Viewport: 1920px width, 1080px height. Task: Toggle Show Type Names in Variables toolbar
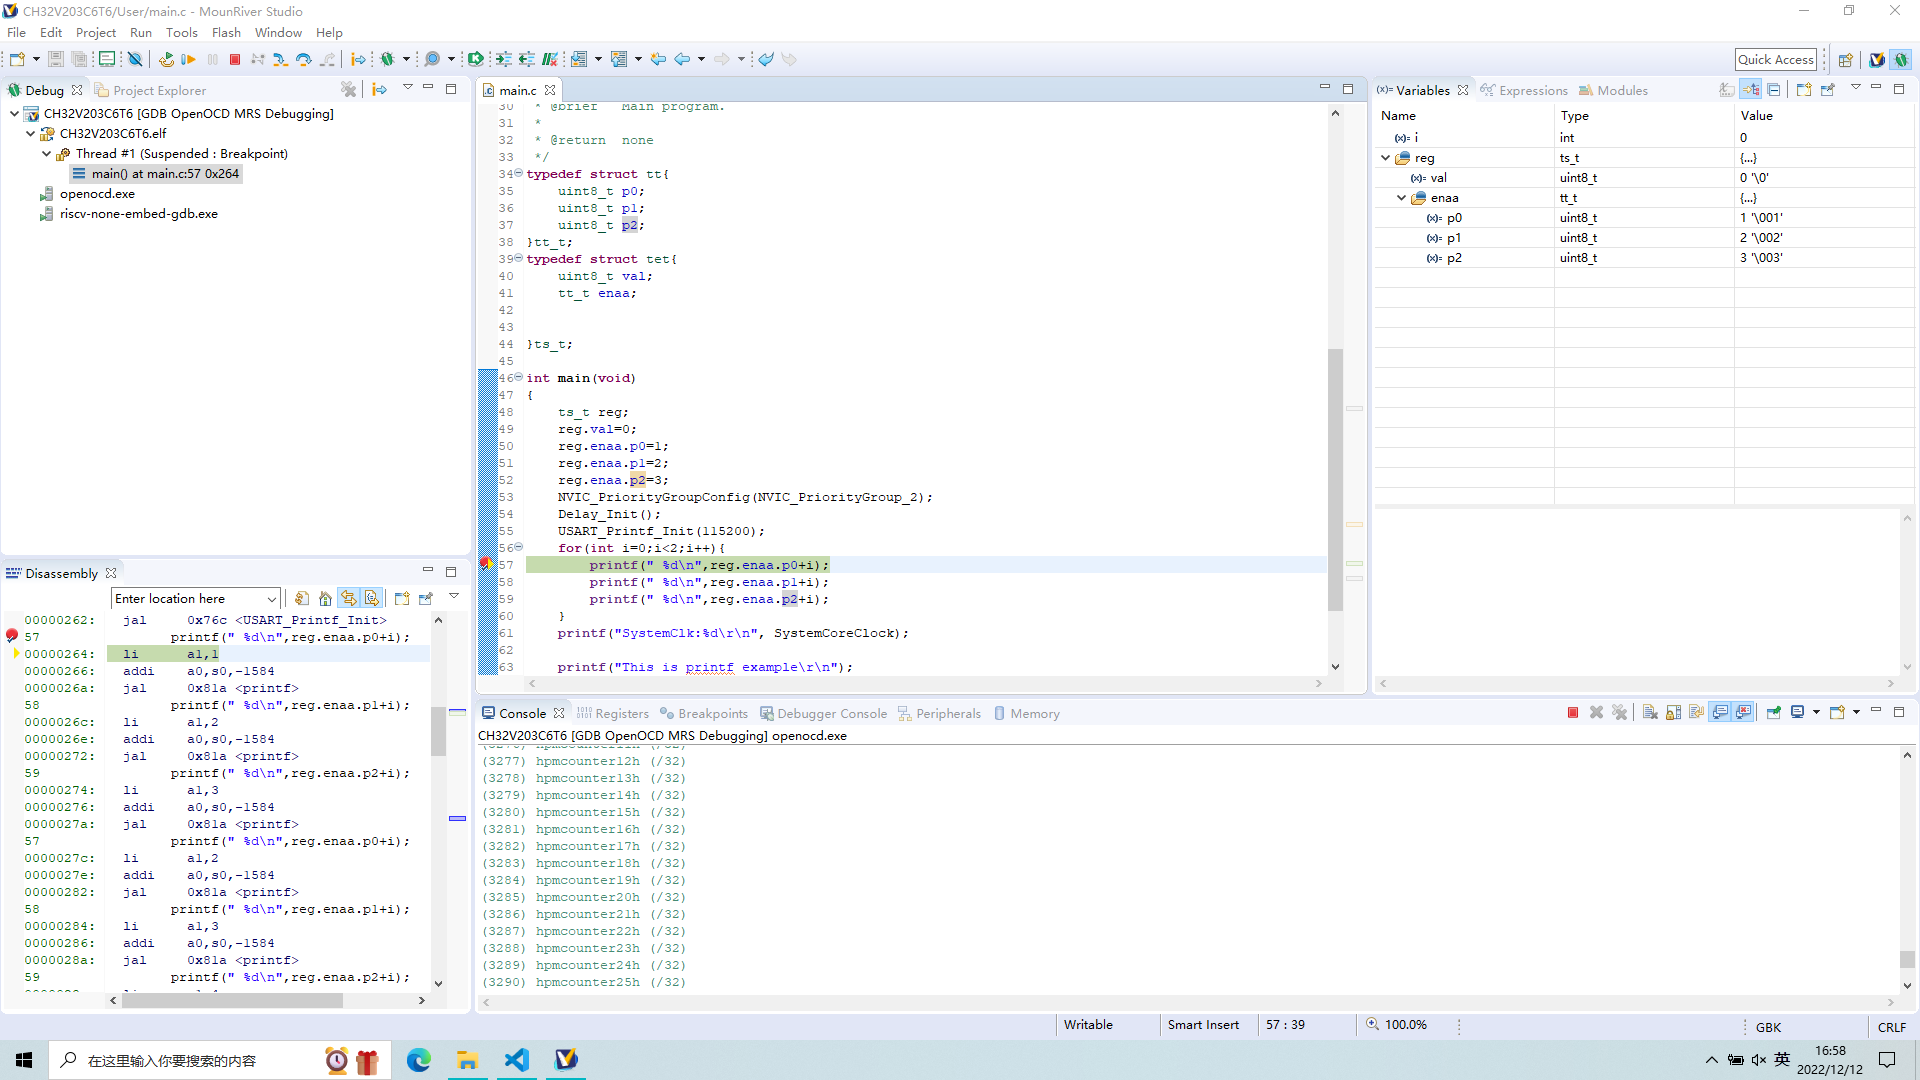pyautogui.click(x=1727, y=90)
